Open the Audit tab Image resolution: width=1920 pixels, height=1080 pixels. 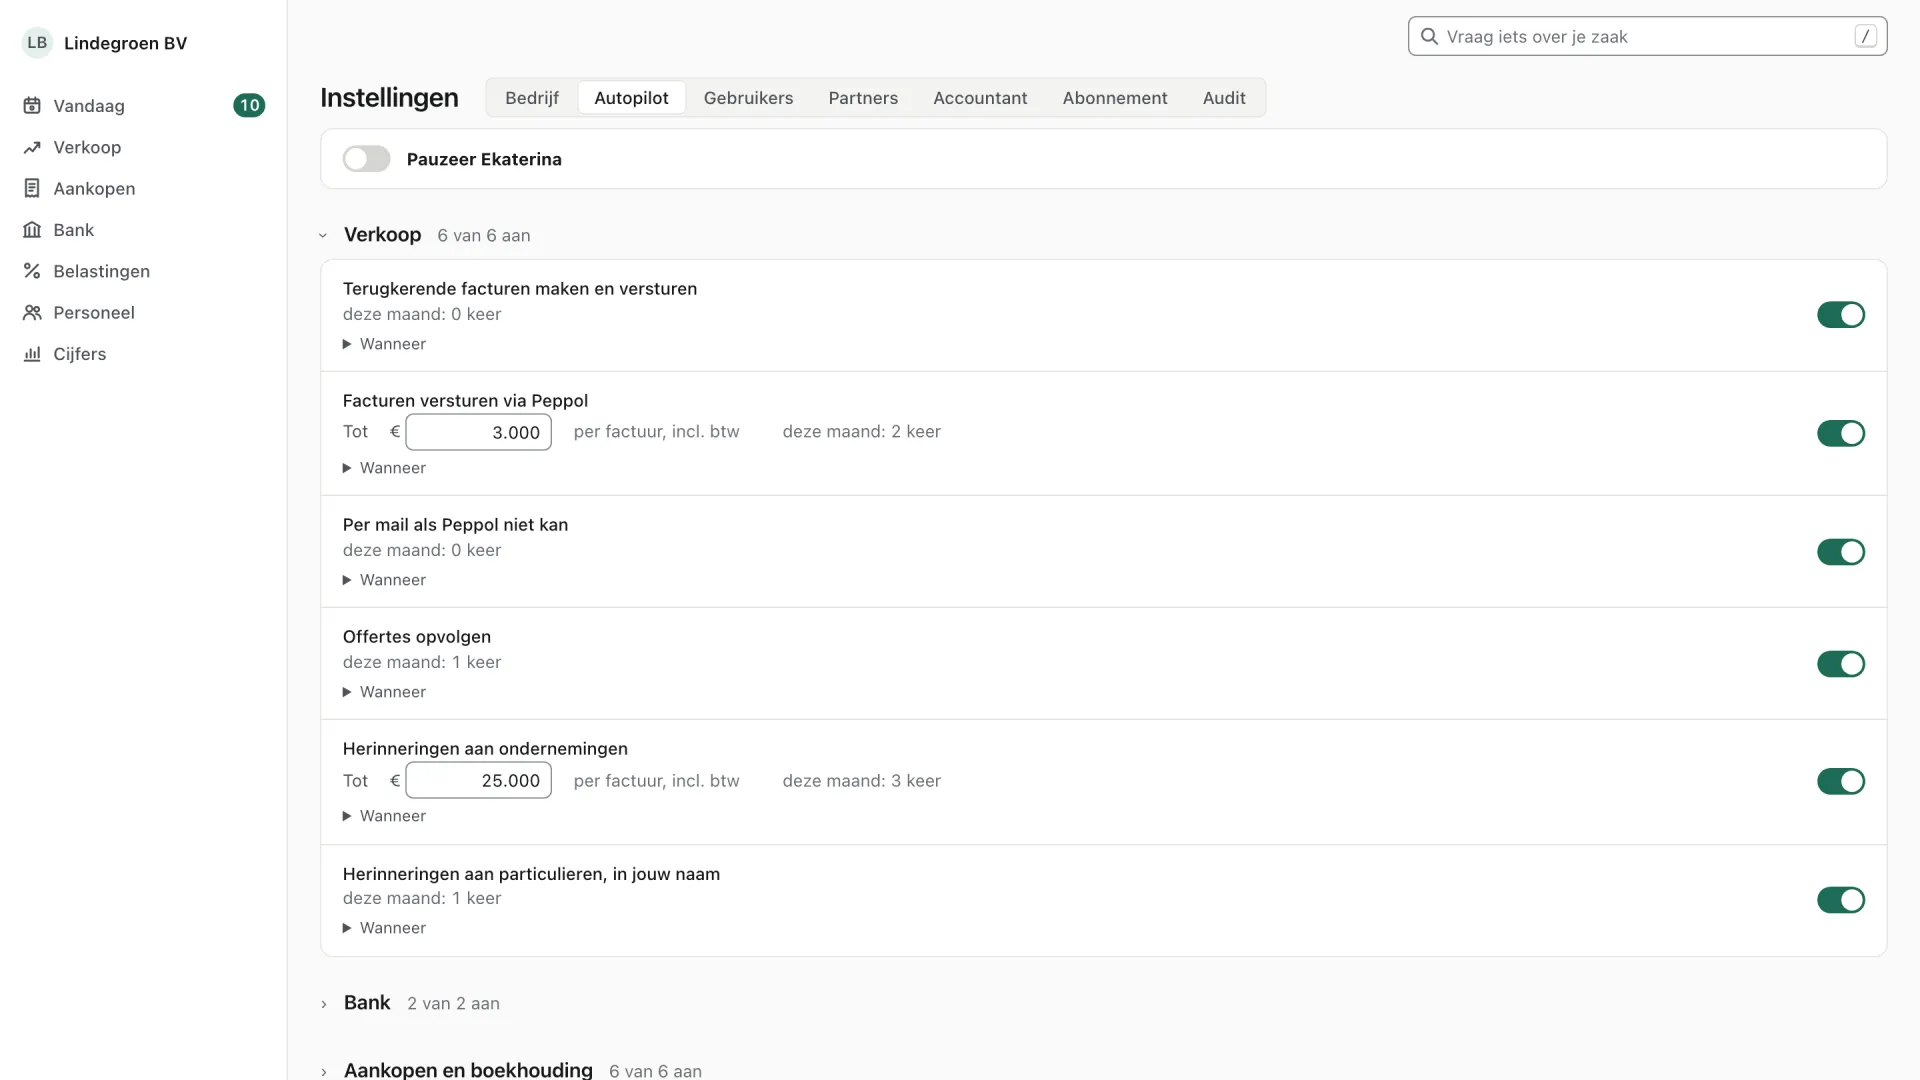tap(1224, 98)
